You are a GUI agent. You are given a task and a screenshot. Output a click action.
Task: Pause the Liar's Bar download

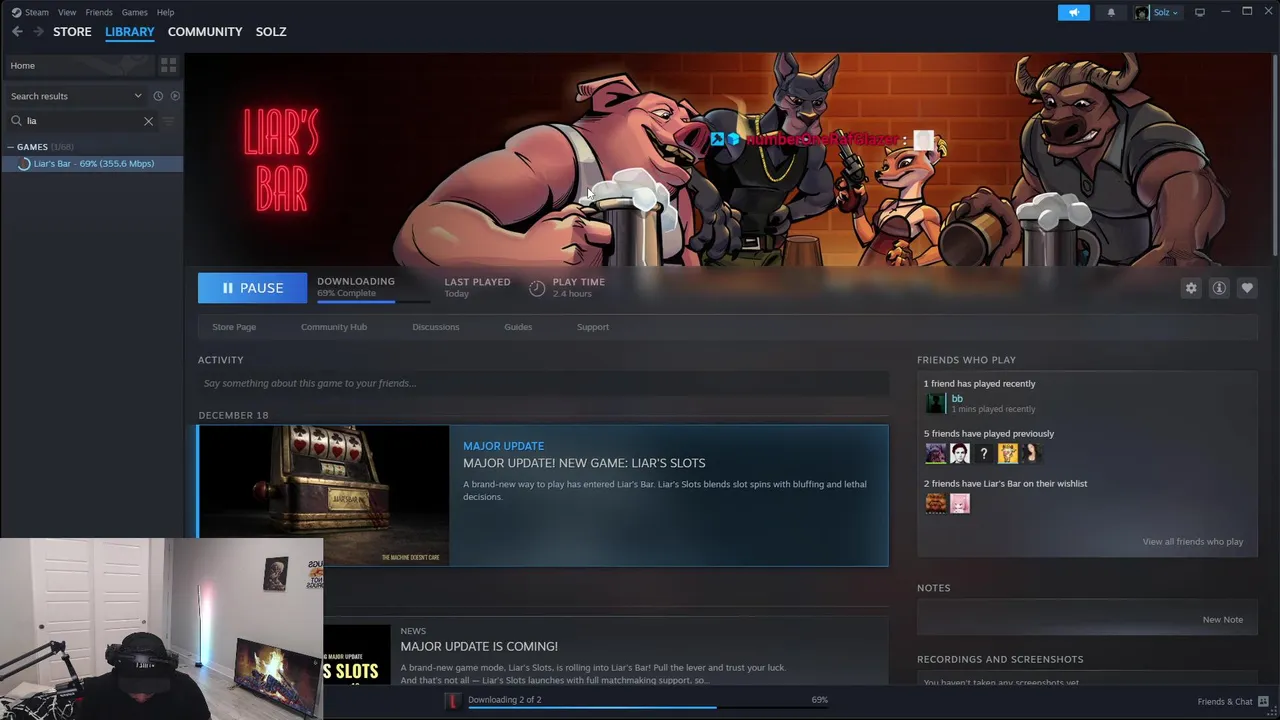[252, 288]
